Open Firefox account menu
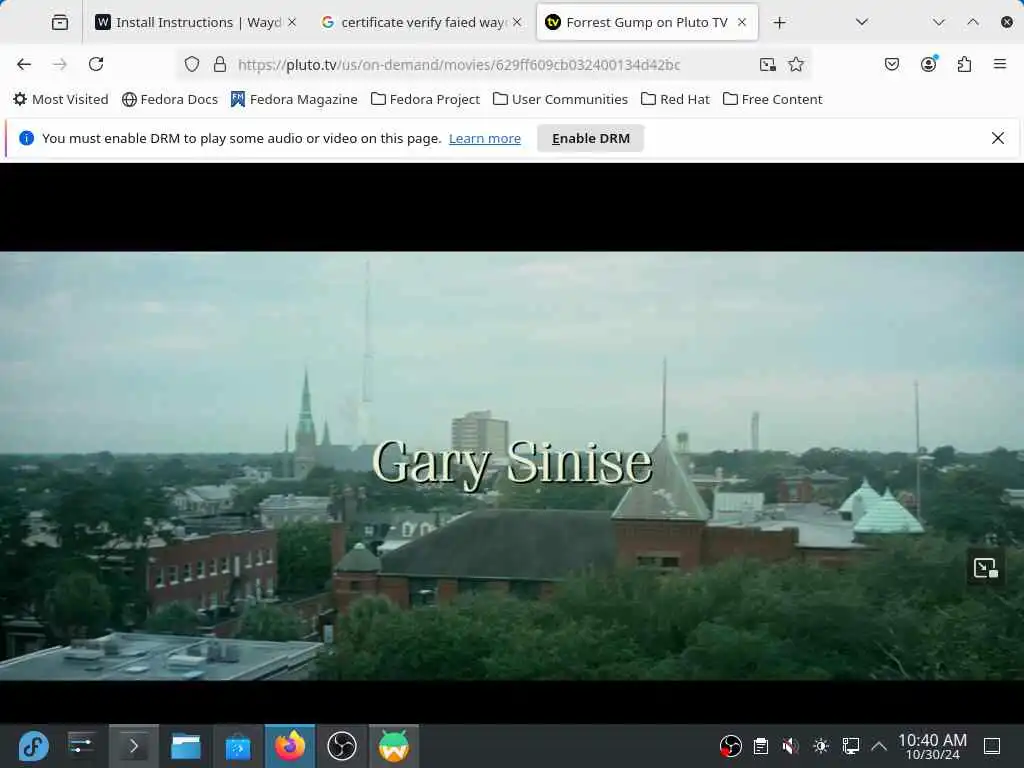 (929, 64)
